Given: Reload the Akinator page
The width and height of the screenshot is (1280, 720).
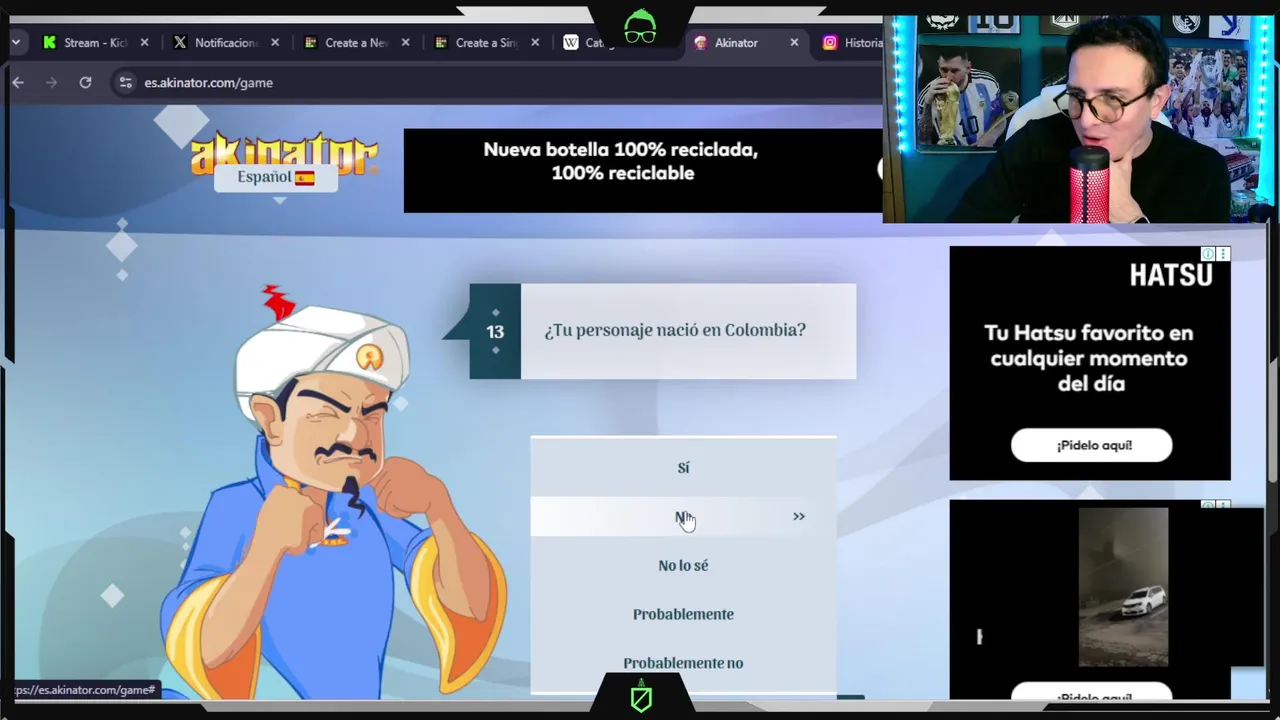Looking at the screenshot, I should 85,82.
